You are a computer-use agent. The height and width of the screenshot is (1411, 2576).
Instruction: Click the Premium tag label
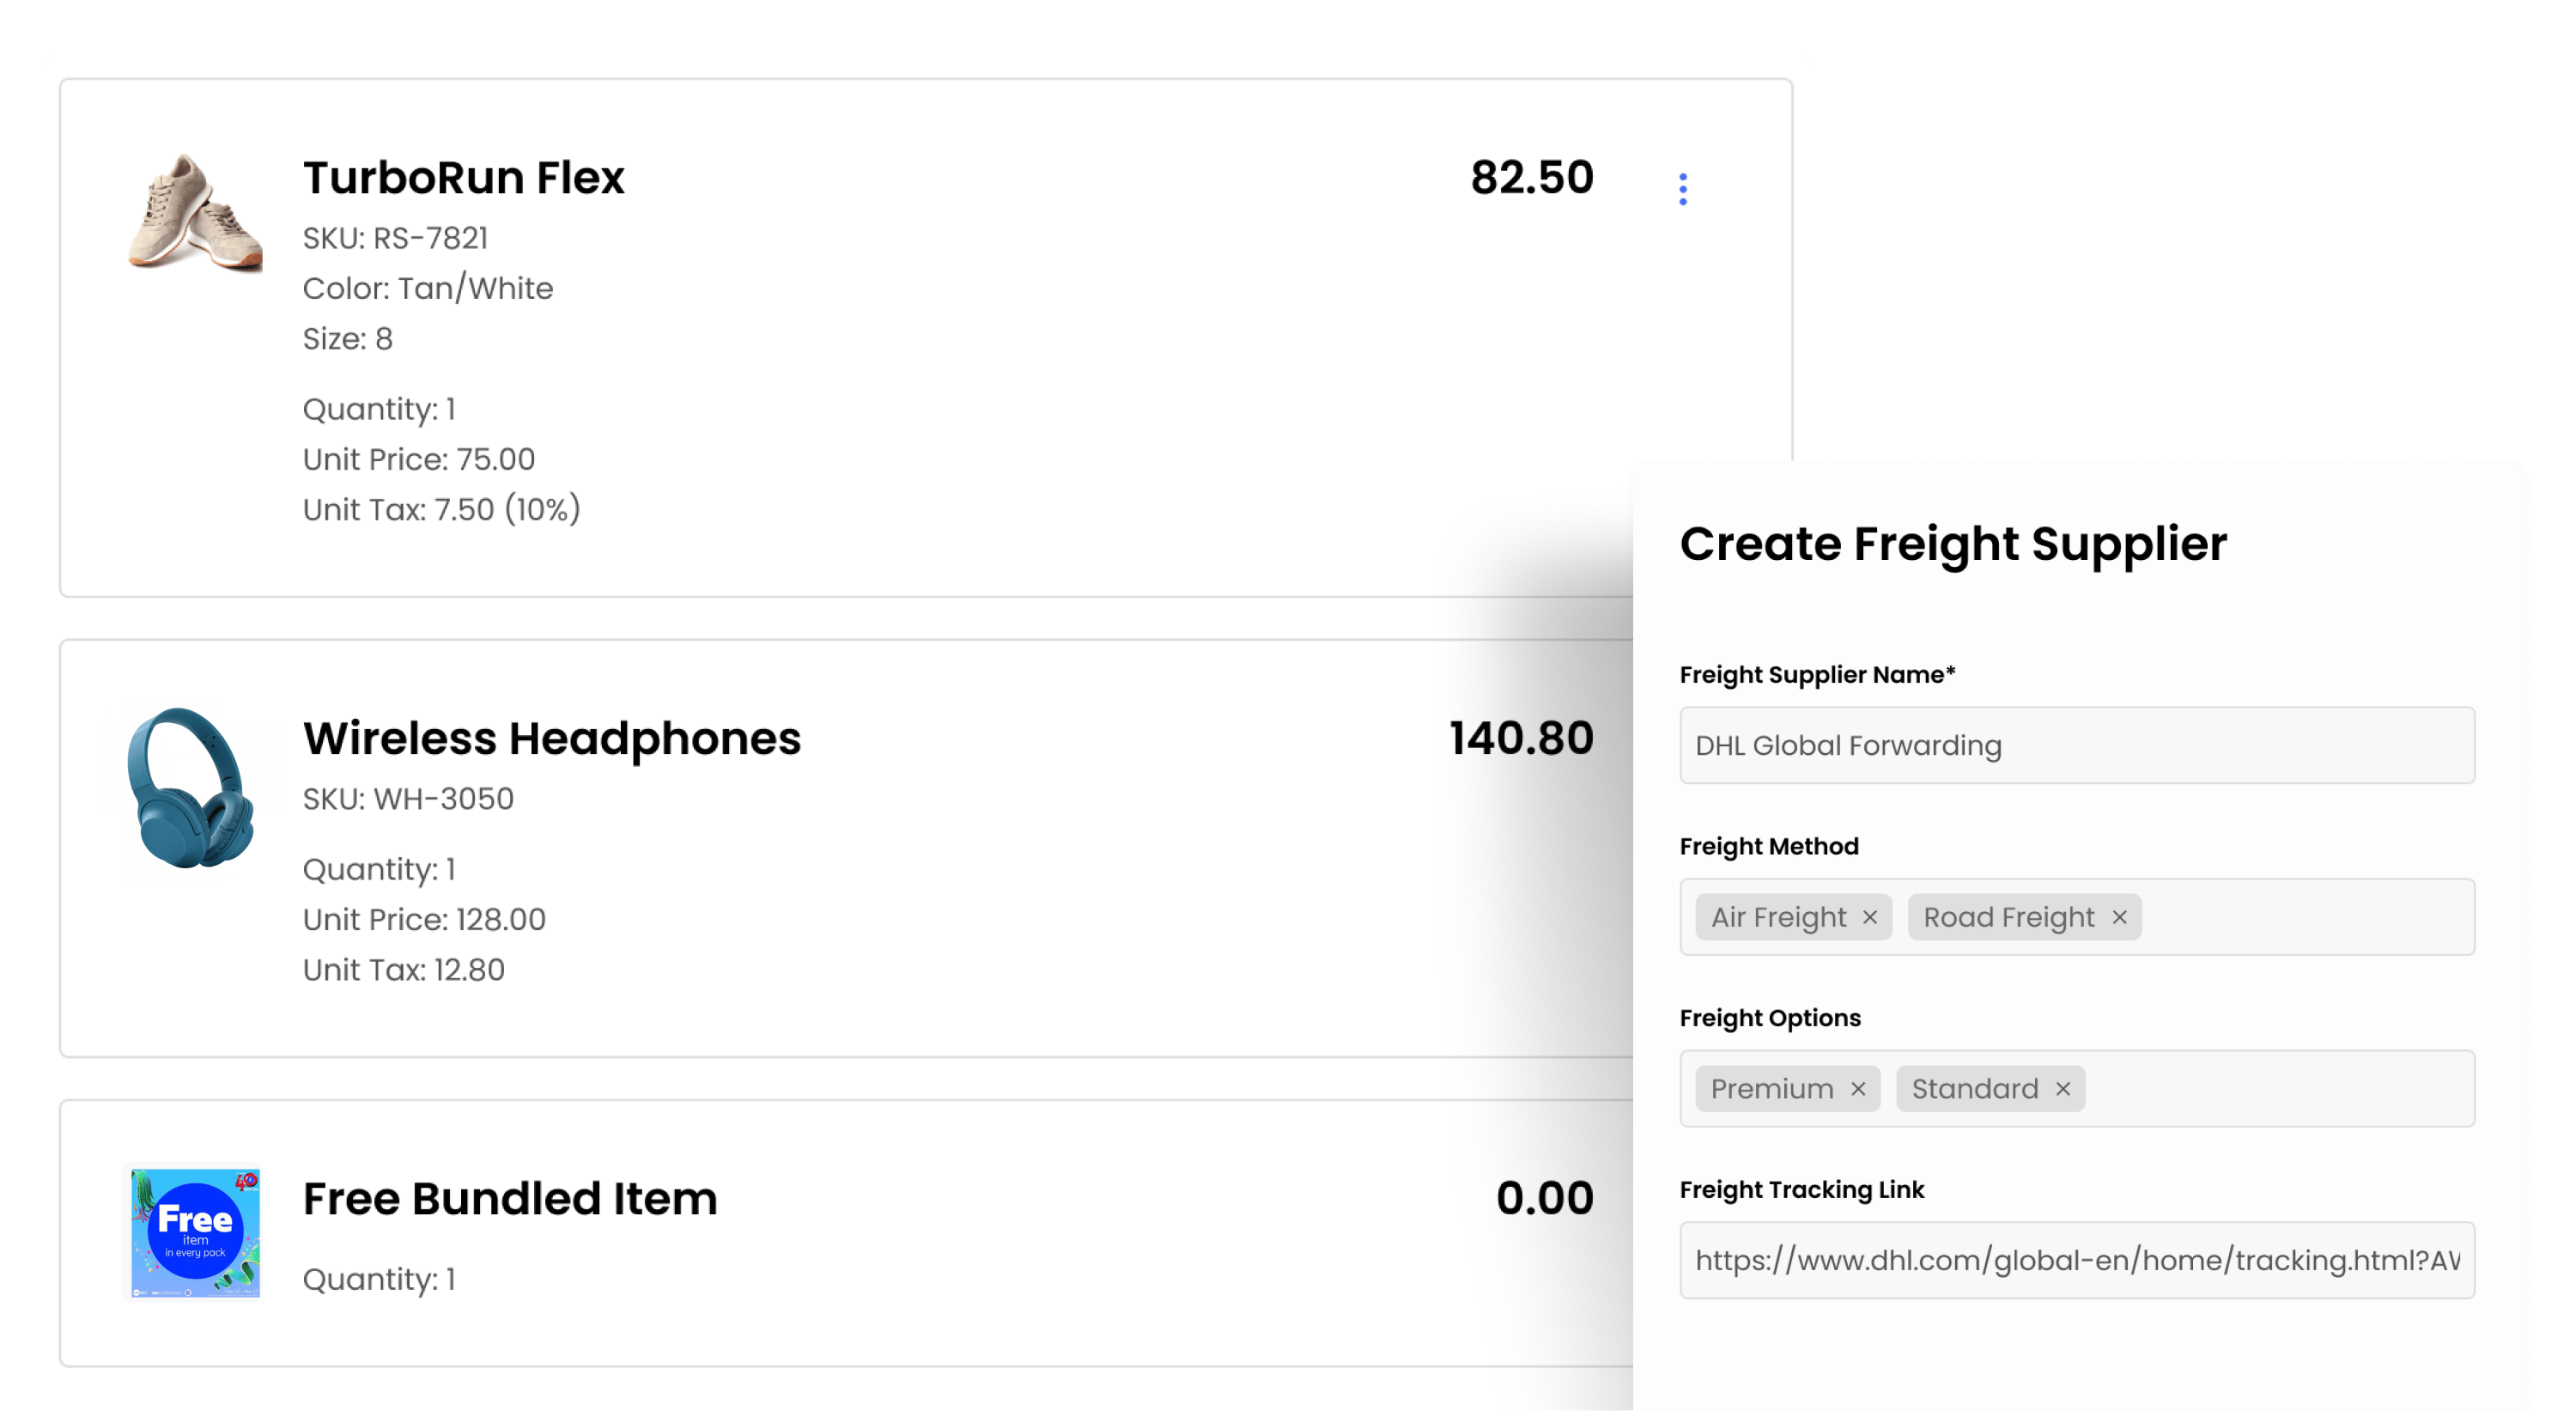1772,1089
